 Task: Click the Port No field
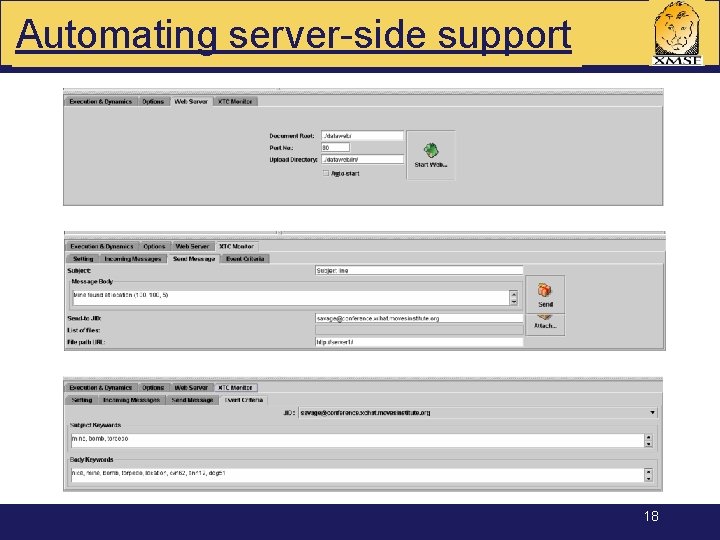point(335,147)
